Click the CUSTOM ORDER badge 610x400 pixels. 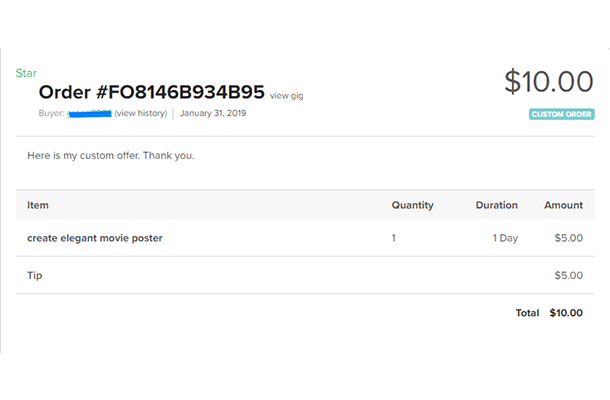[561, 114]
